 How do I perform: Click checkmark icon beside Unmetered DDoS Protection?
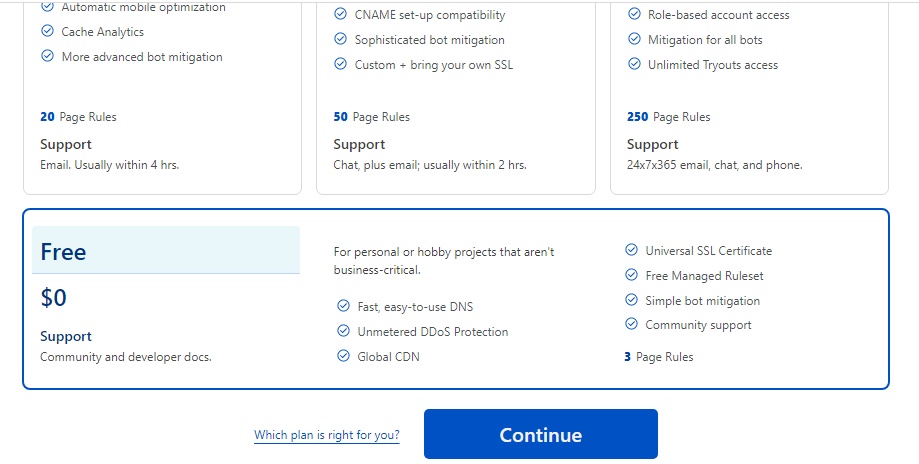point(343,331)
